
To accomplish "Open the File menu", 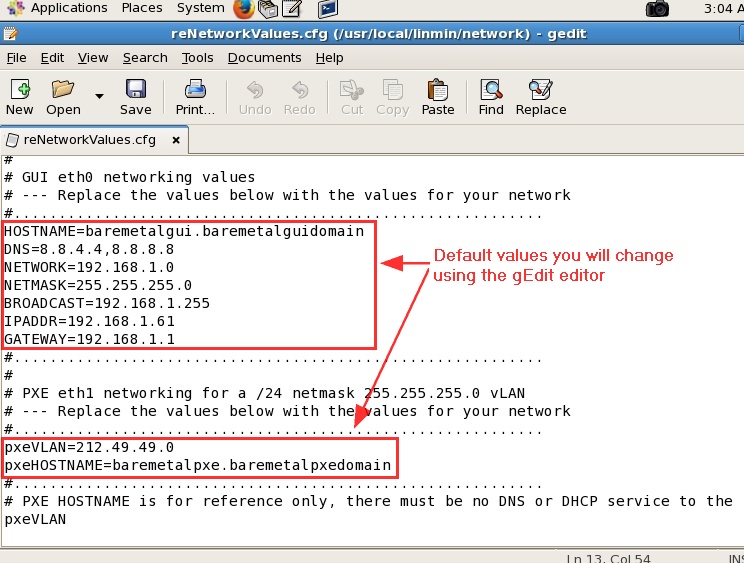I will pyautogui.click(x=17, y=57).
